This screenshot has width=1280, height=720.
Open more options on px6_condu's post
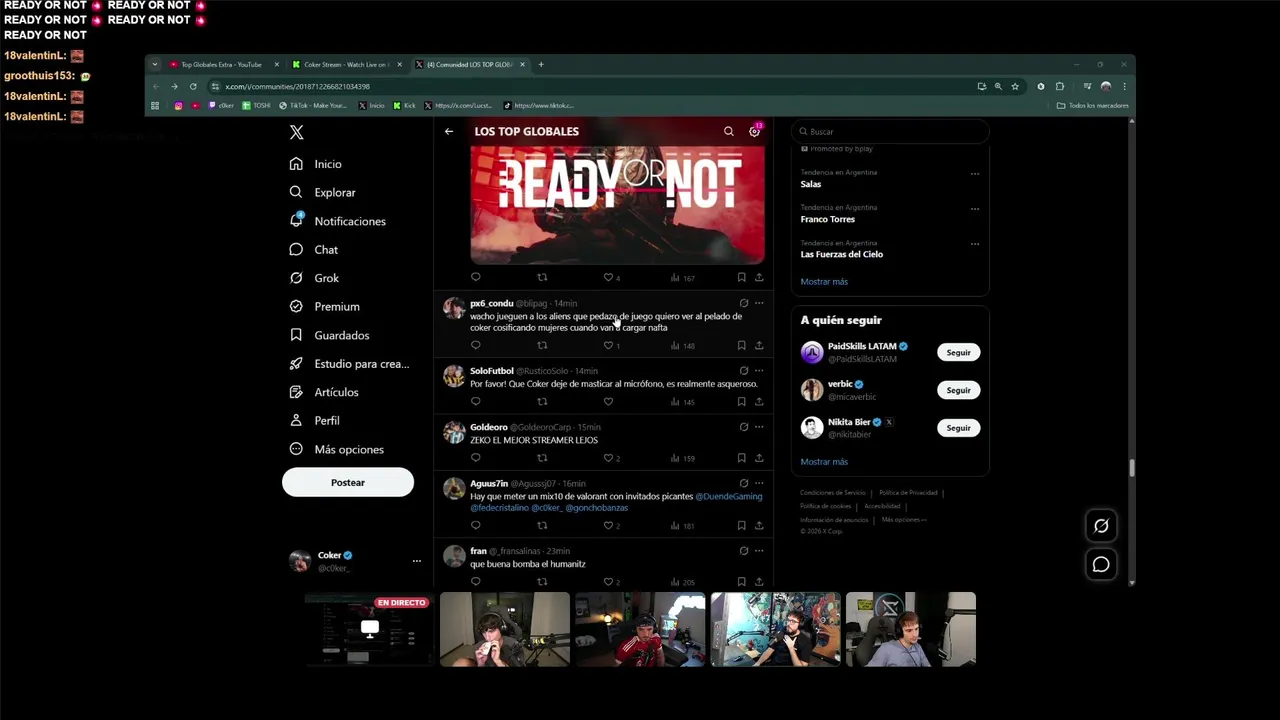pyautogui.click(x=759, y=303)
